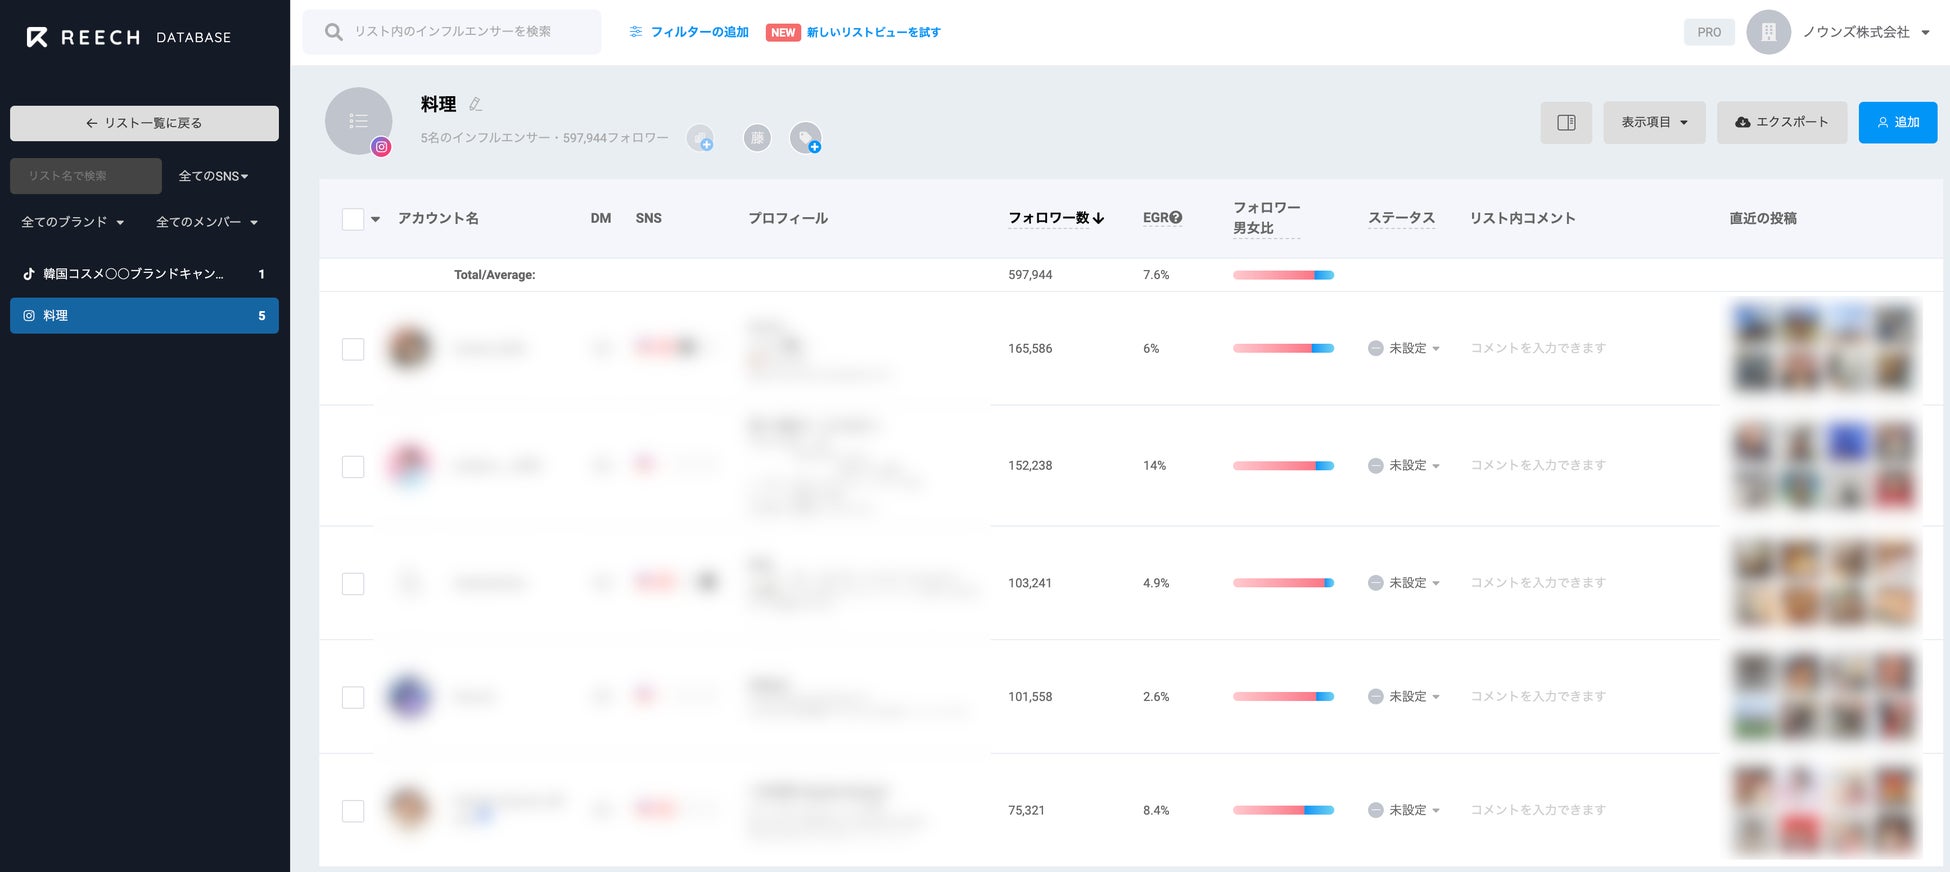Click the add tag icon with plus badge
Screen dimensions: 1950x872
click(x=805, y=137)
